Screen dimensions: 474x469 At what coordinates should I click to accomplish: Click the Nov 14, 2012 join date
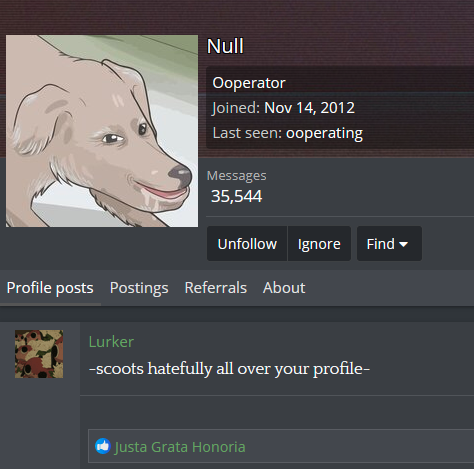(309, 108)
